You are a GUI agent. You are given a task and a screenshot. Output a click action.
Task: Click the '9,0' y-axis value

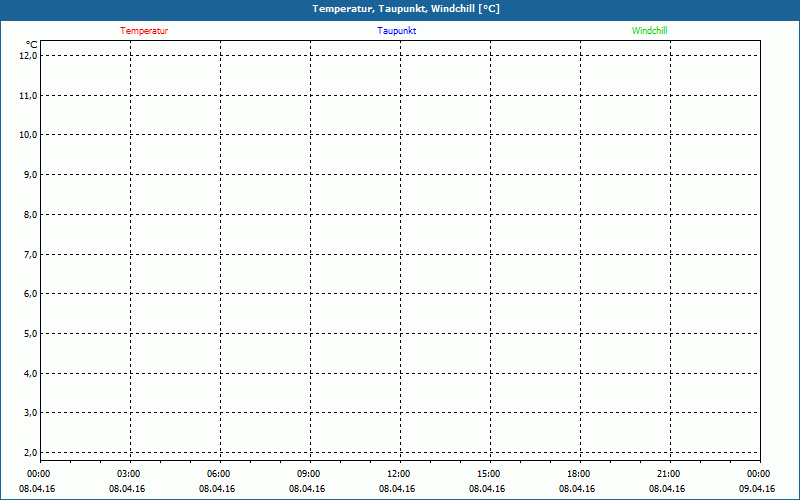coord(30,174)
